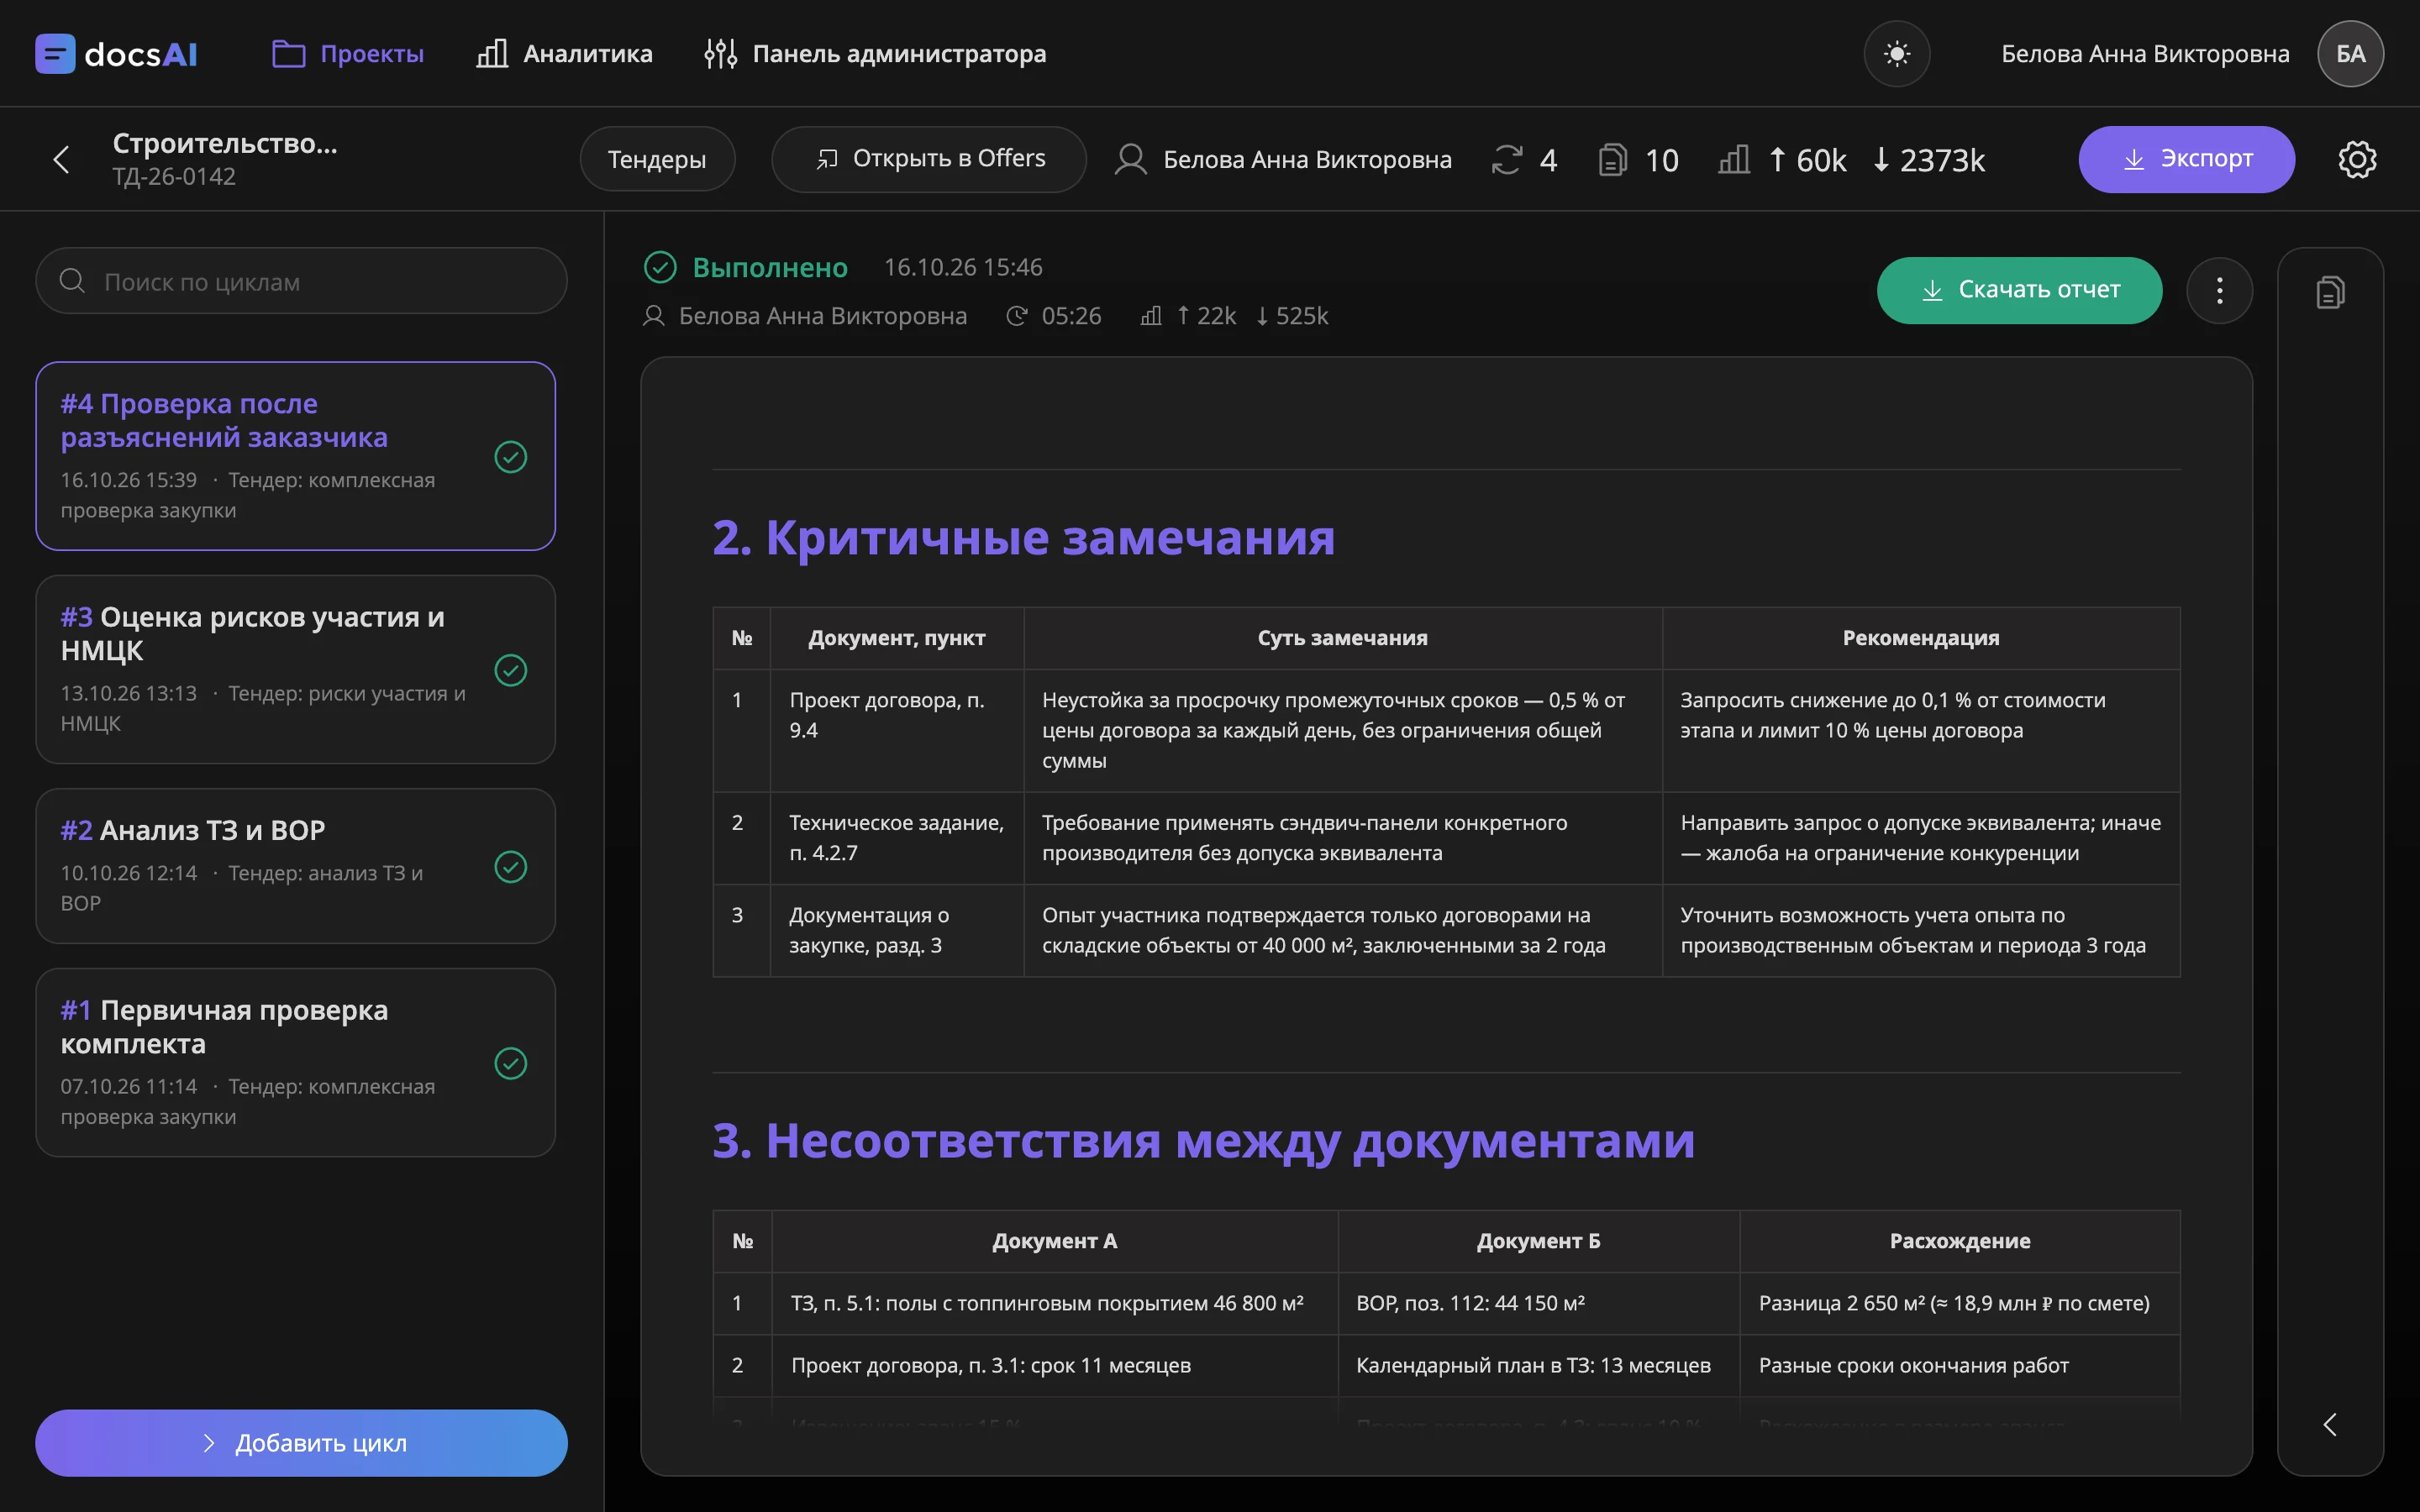
Task: Click status check icon on cycle #4
Action: [511, 457]
